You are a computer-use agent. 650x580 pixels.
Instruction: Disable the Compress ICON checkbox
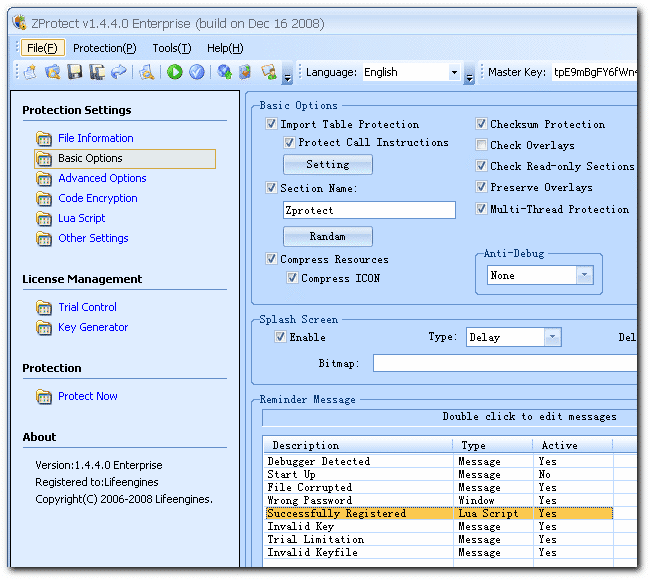[x=293, y=279]
